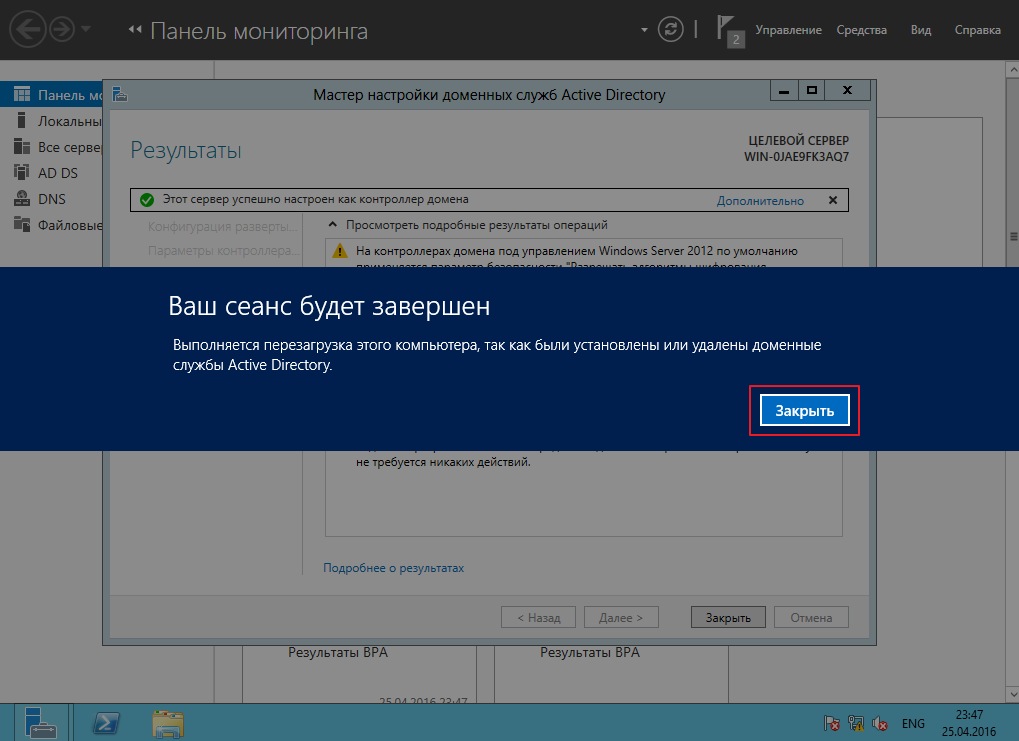Dismiss the success notification with X
The image size is (1019, 741).
click(833, 200)
